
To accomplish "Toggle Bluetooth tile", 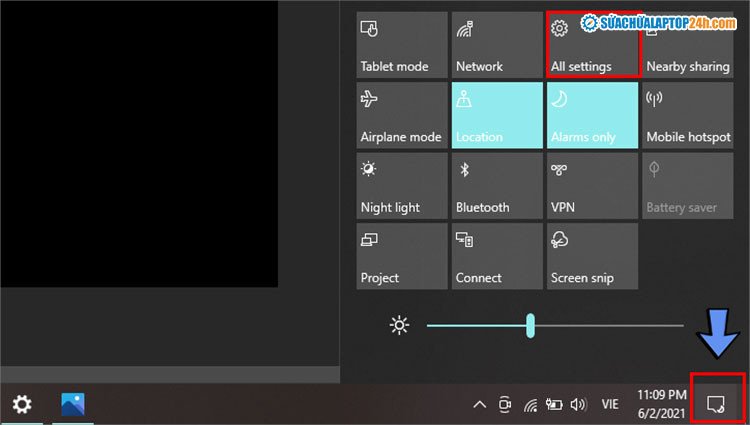I will click(497, 185).
